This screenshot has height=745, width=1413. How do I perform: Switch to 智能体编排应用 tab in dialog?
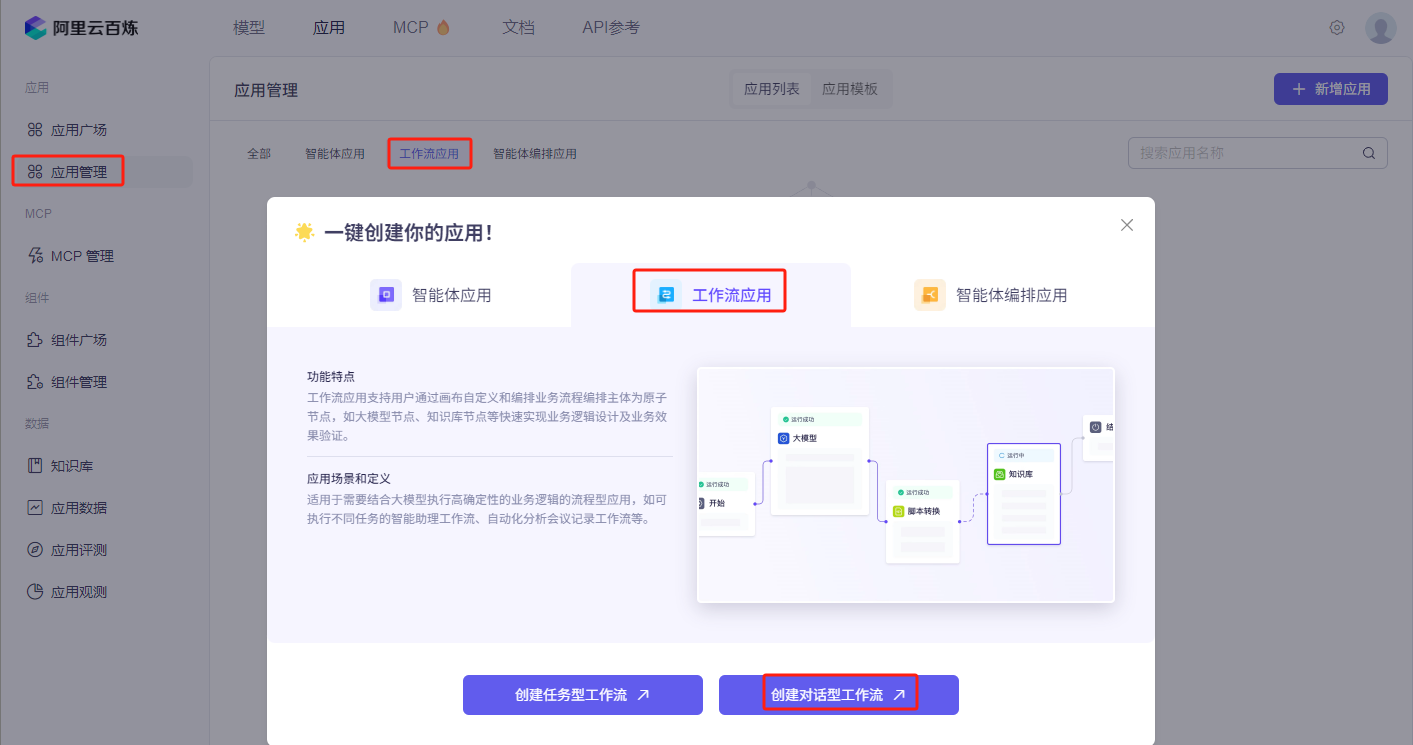tap(991, 295)
